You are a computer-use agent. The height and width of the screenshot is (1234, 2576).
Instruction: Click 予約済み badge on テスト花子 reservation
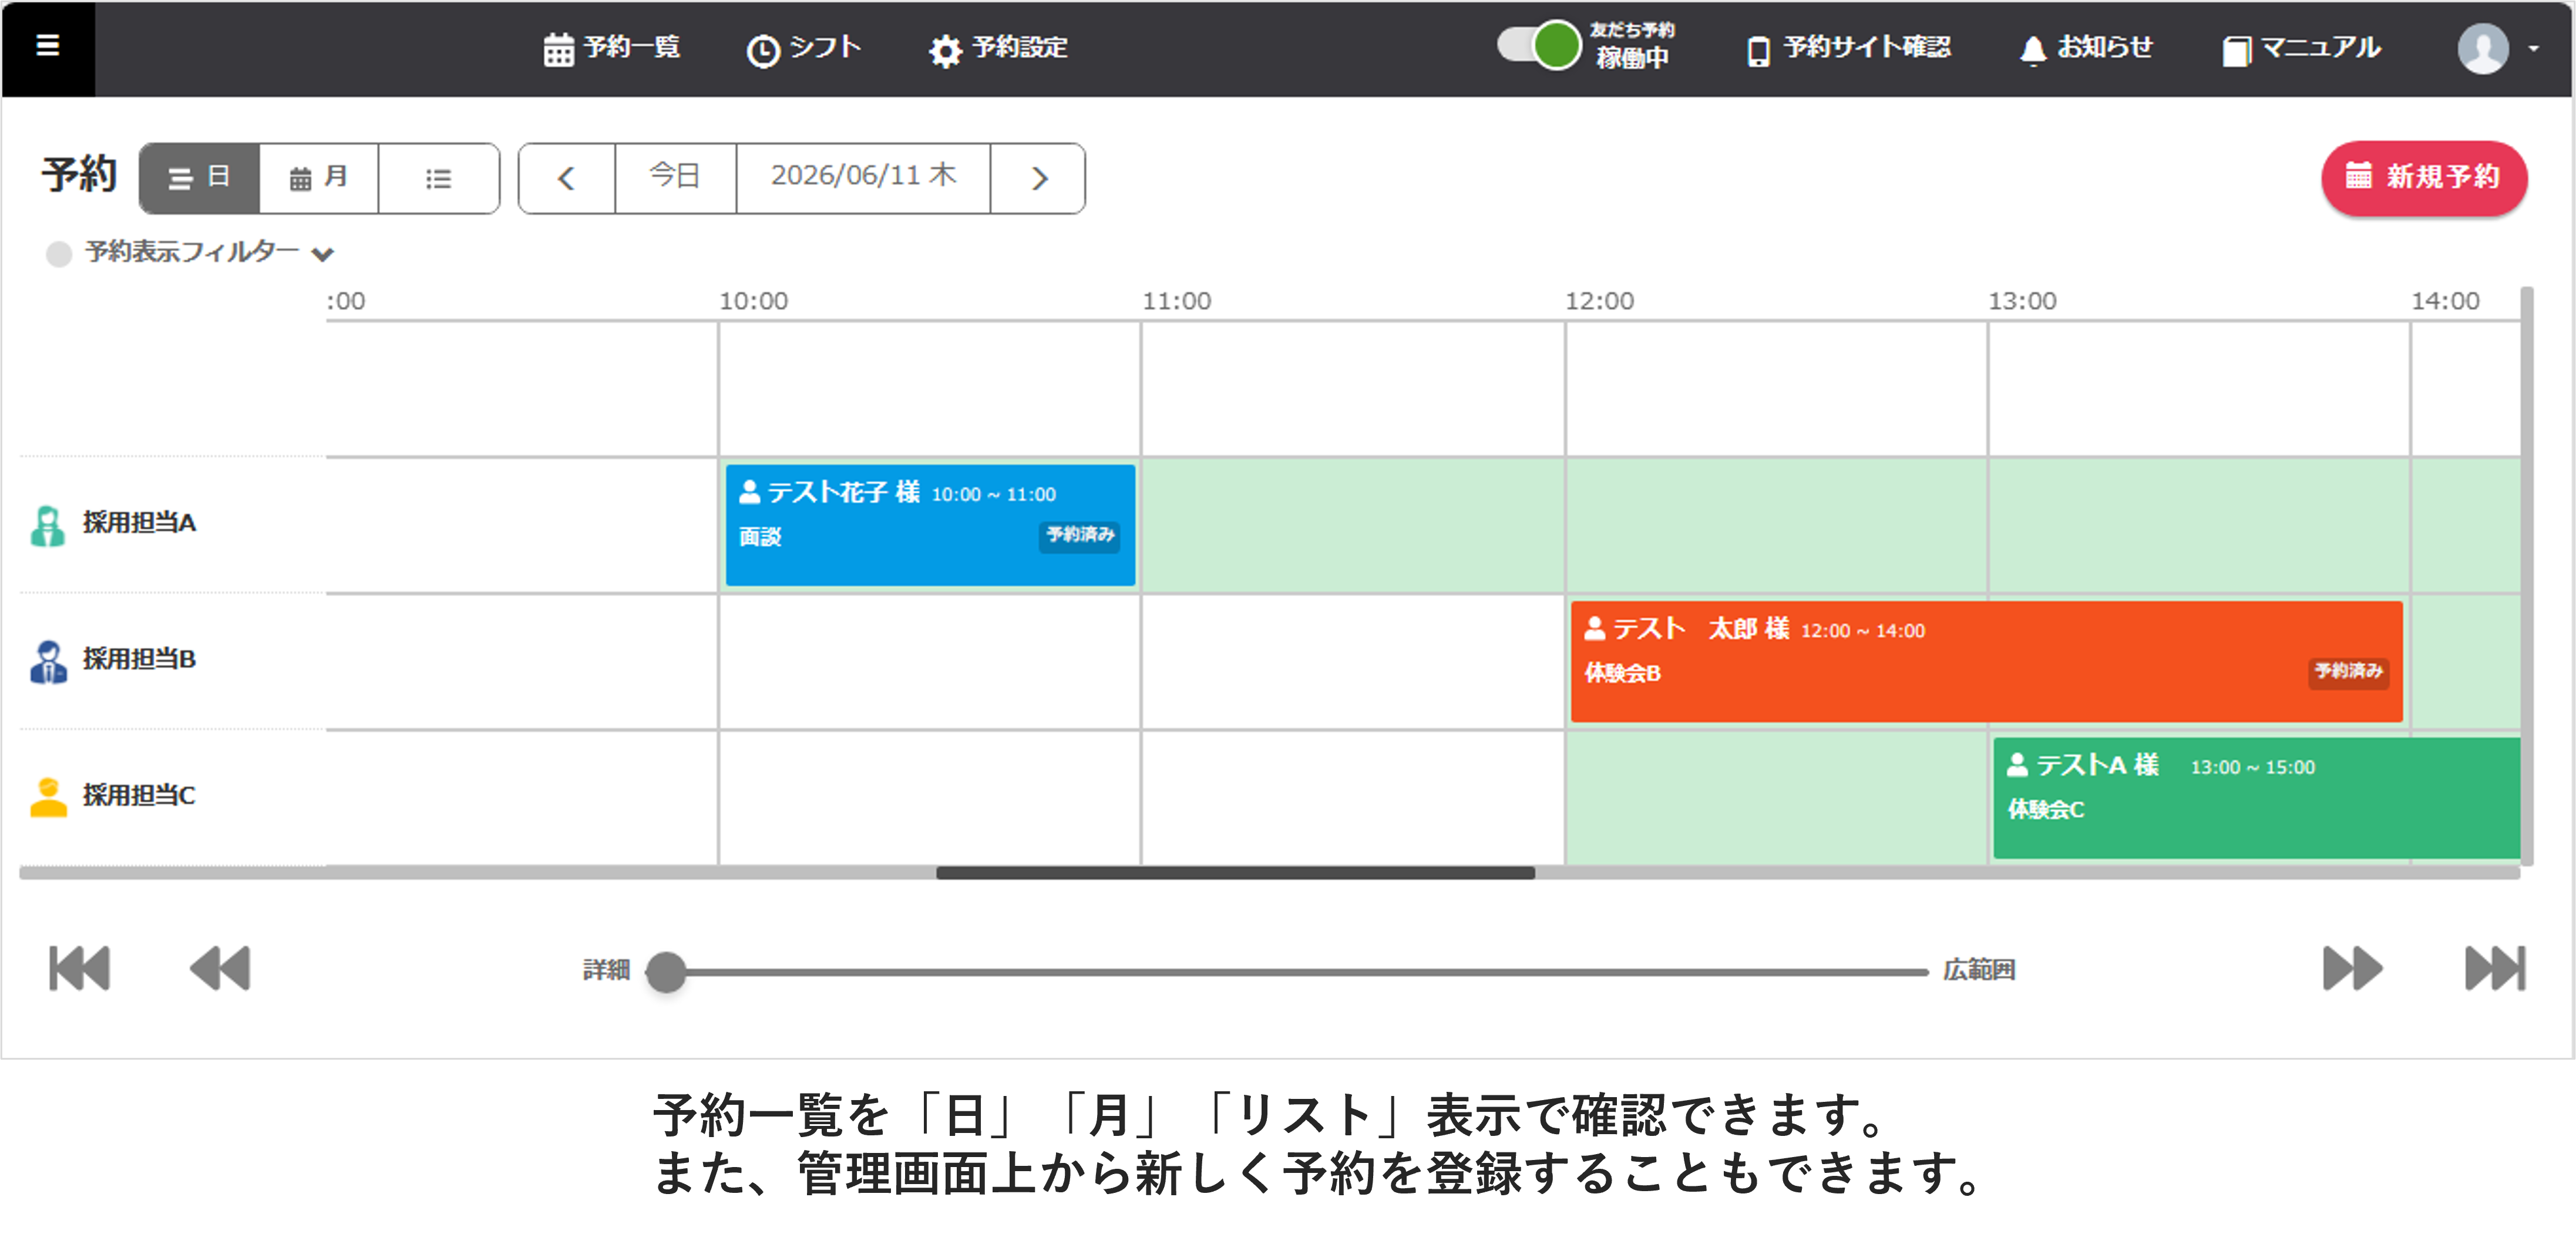coord(1080,535)
